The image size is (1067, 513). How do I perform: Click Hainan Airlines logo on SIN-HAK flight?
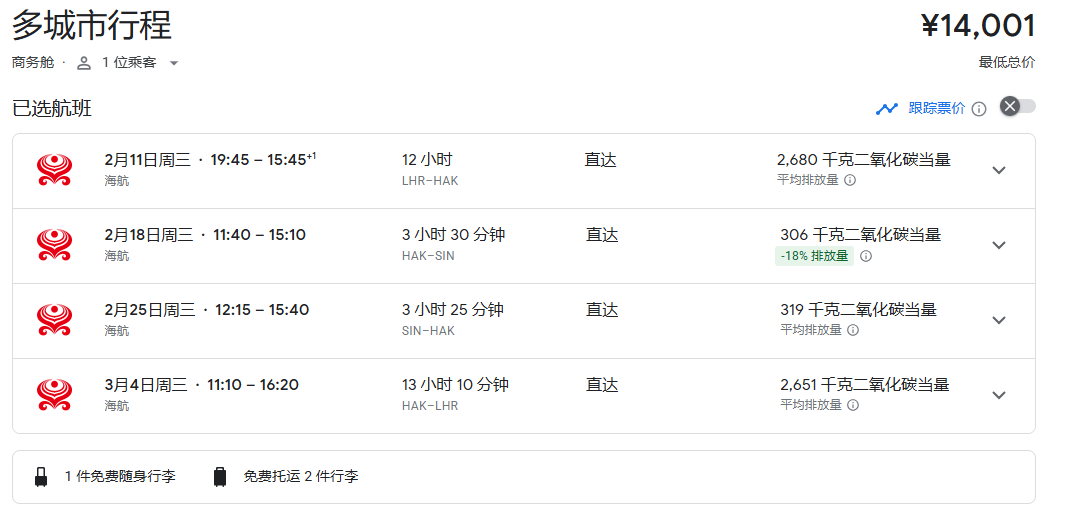click(54, 320)
